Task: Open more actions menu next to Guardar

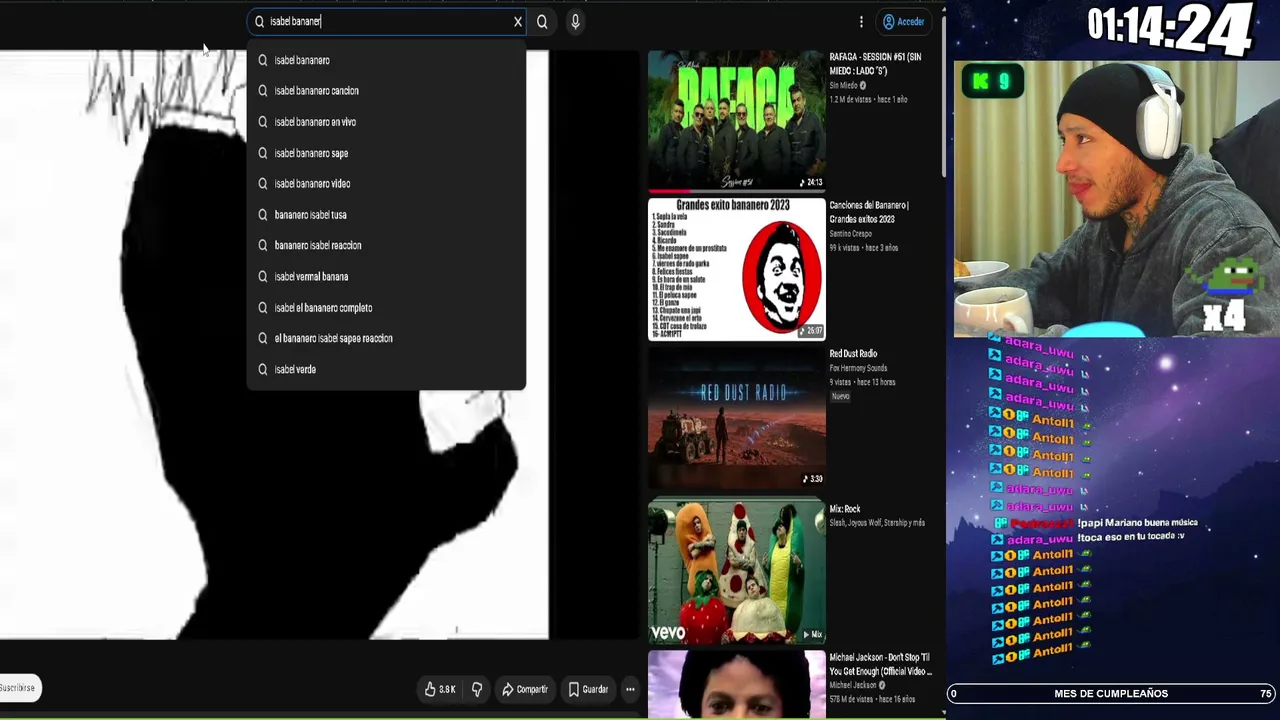Action: tap(630, 689)
